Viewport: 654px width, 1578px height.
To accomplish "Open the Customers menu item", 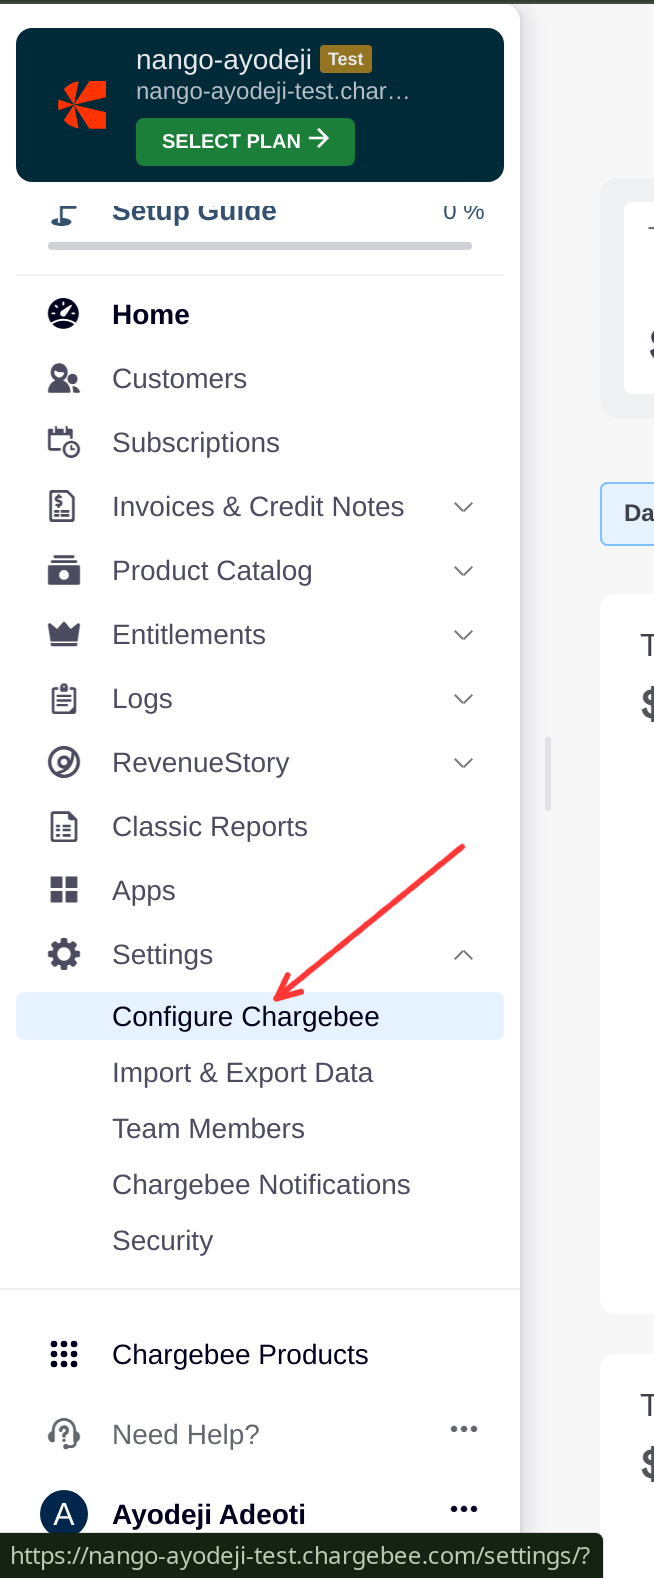I will (x=260, y=378).
